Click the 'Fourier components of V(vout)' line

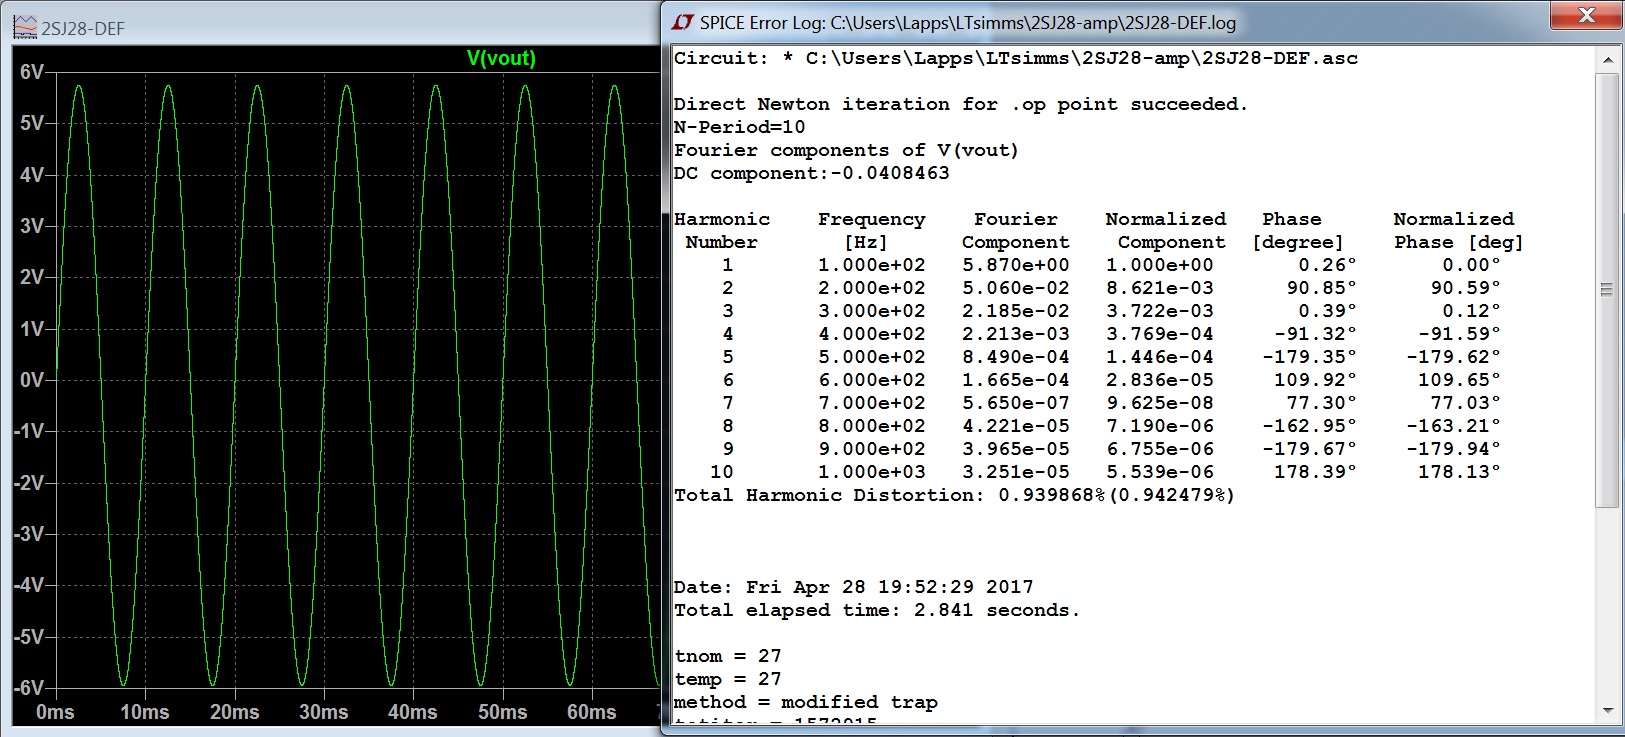pyautogui.click(x=846, y=150)
